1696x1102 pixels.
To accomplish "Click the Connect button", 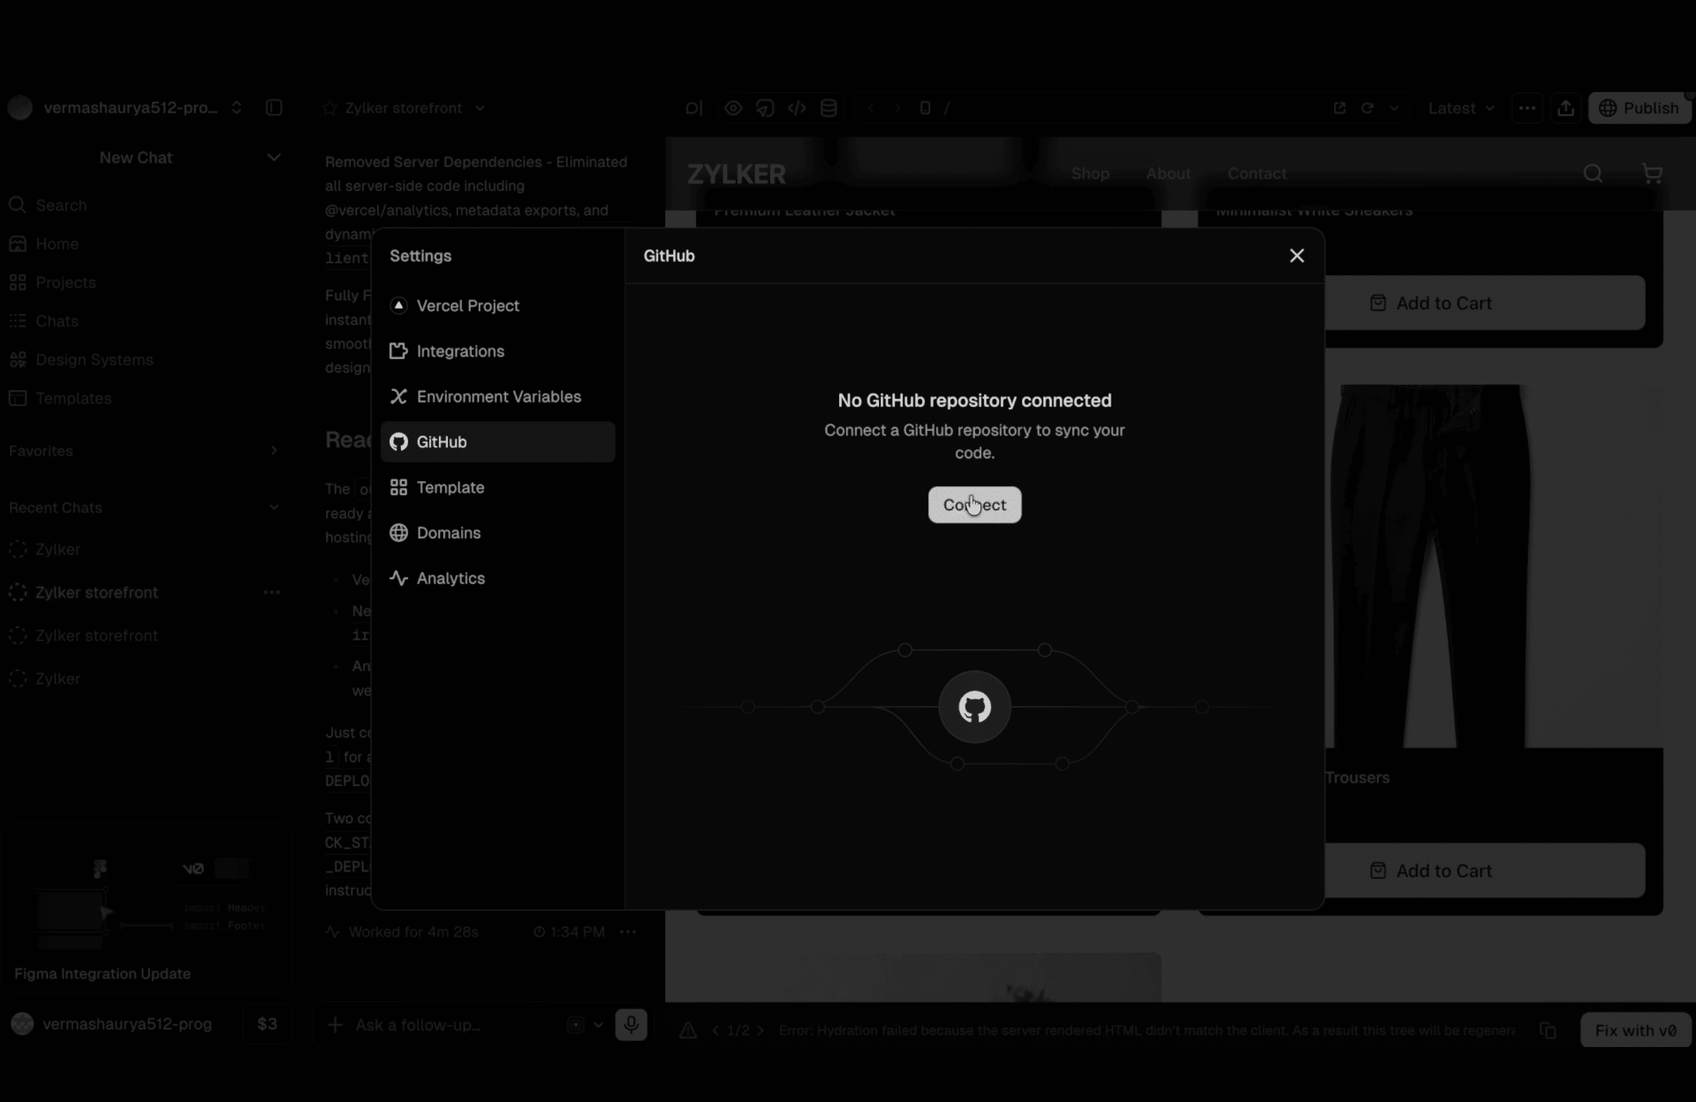I will (974, 505).
